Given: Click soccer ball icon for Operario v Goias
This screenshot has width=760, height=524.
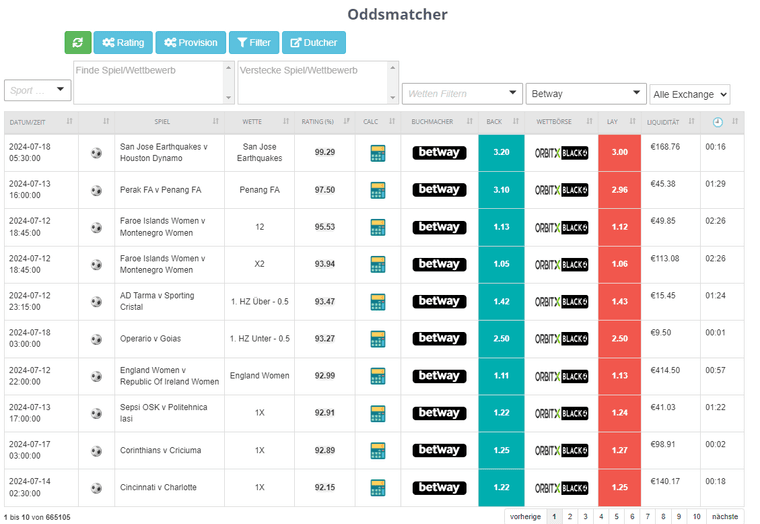Looking at the screenshot, I should pyautogui.click(x=96, y=339).
